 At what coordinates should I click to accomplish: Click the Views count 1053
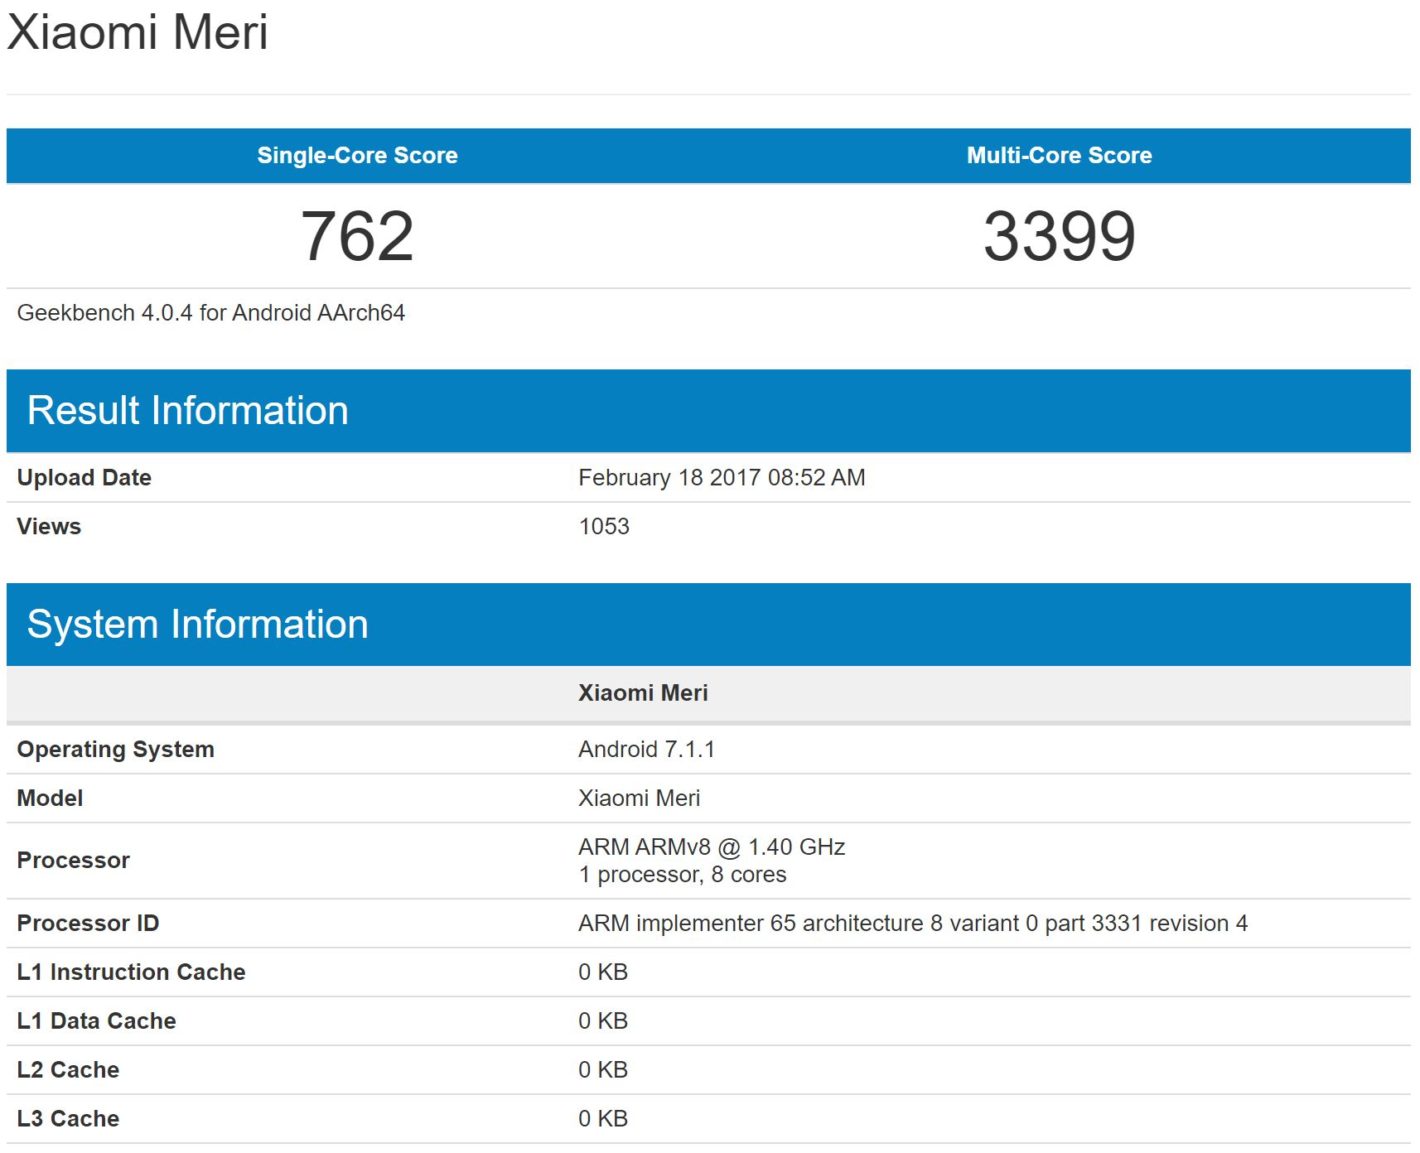(x=604, y=526)
